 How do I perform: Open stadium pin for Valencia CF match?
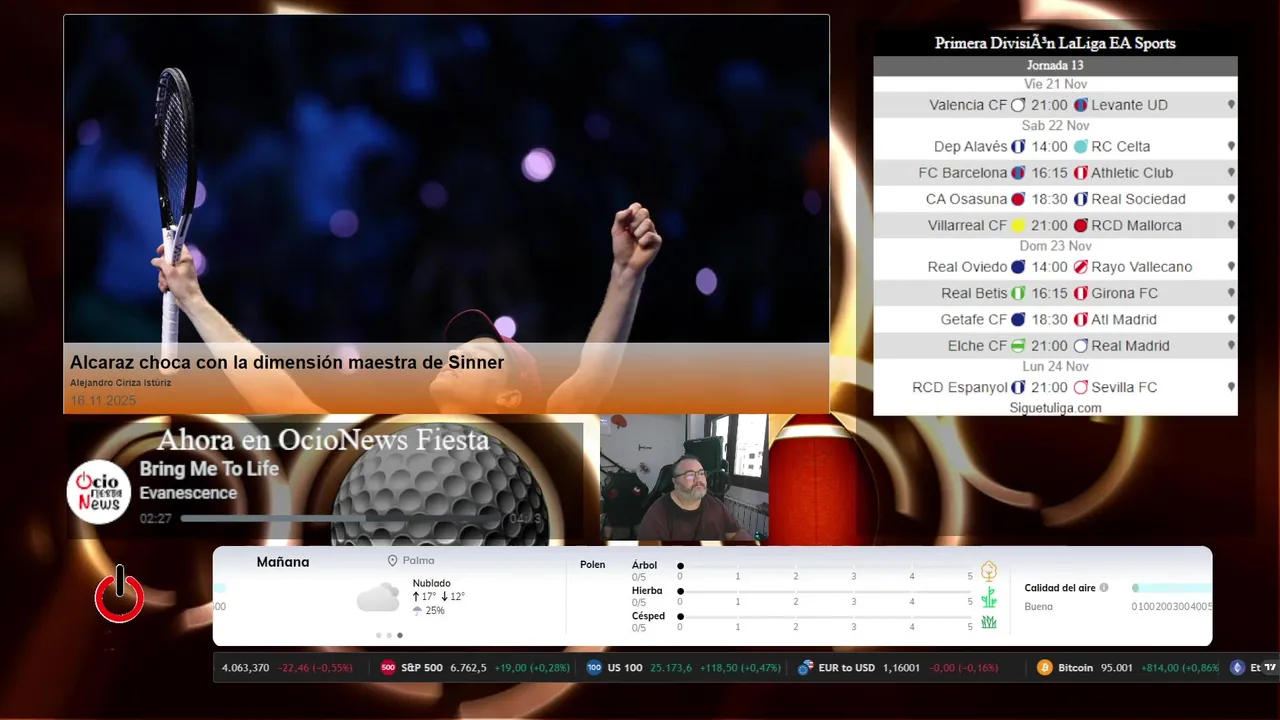1231,105
